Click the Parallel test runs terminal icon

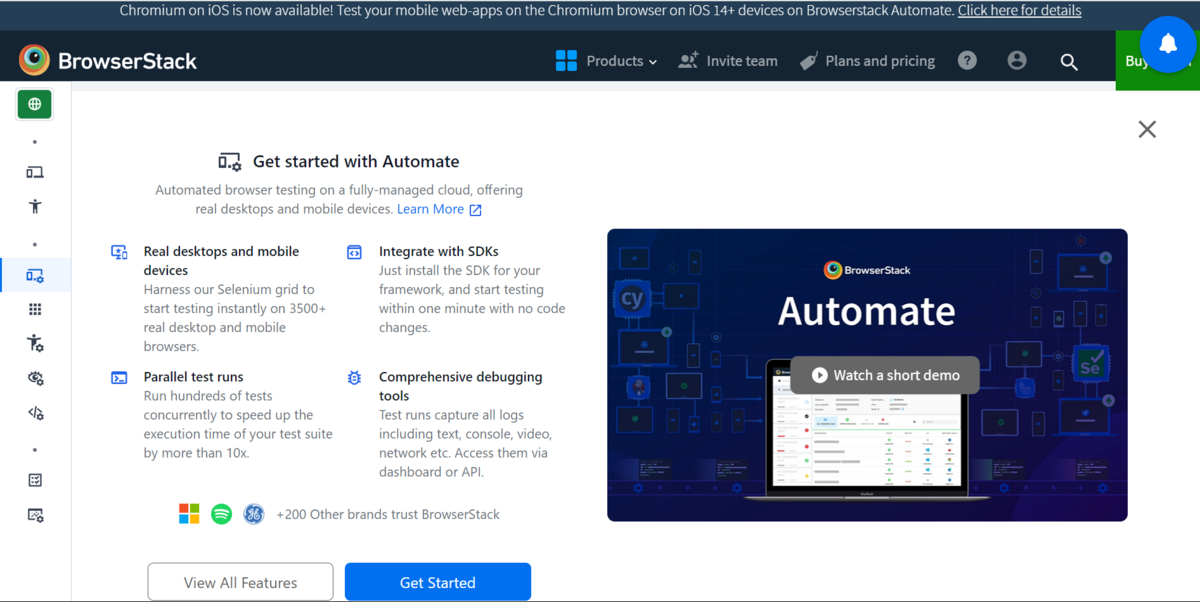(x=119, y=378)
